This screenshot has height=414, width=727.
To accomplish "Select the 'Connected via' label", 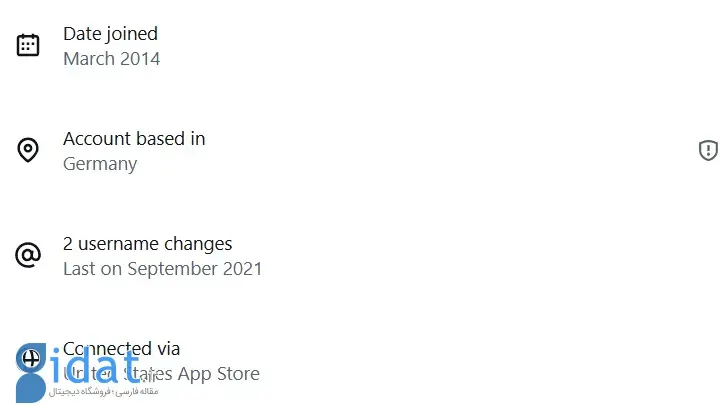I will pyautogui.click(x=122, y=348).
